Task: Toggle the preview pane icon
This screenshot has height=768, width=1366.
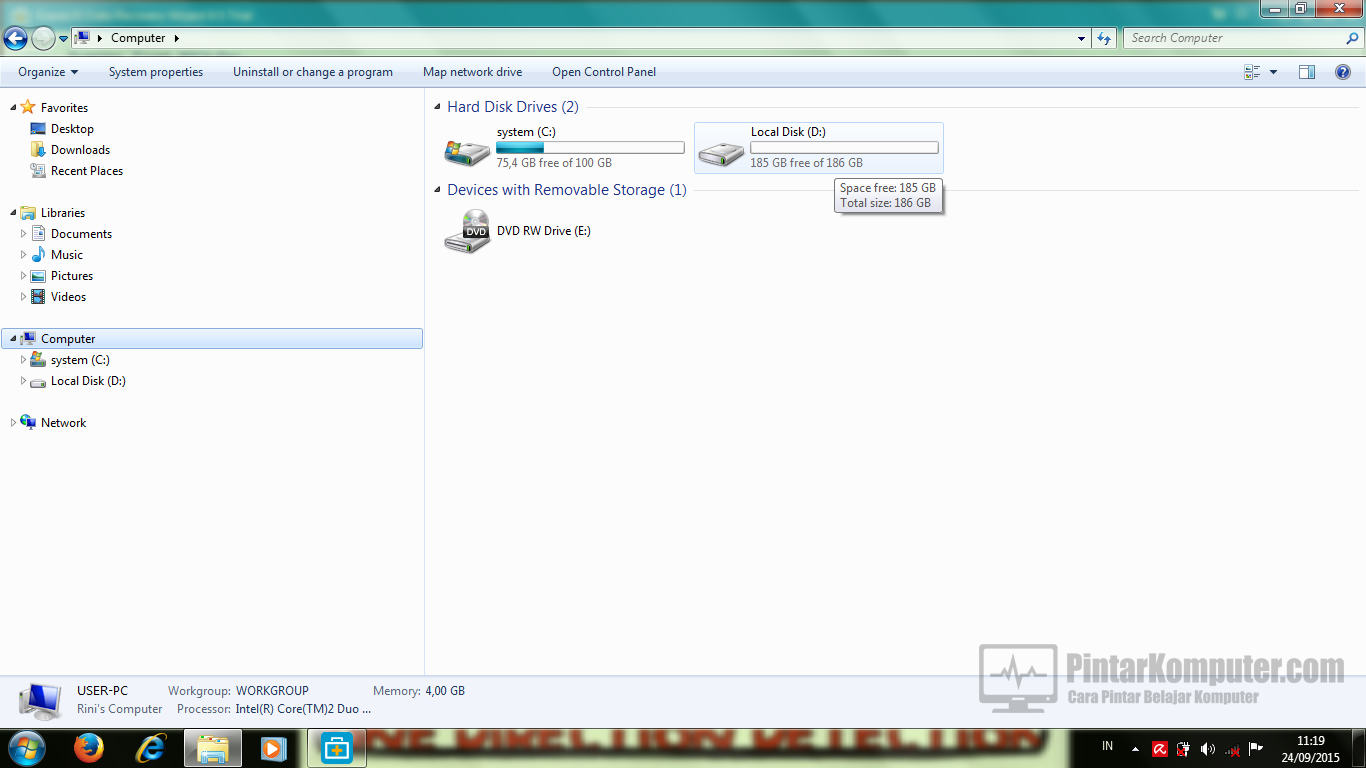Action: tap(1306, 71)
